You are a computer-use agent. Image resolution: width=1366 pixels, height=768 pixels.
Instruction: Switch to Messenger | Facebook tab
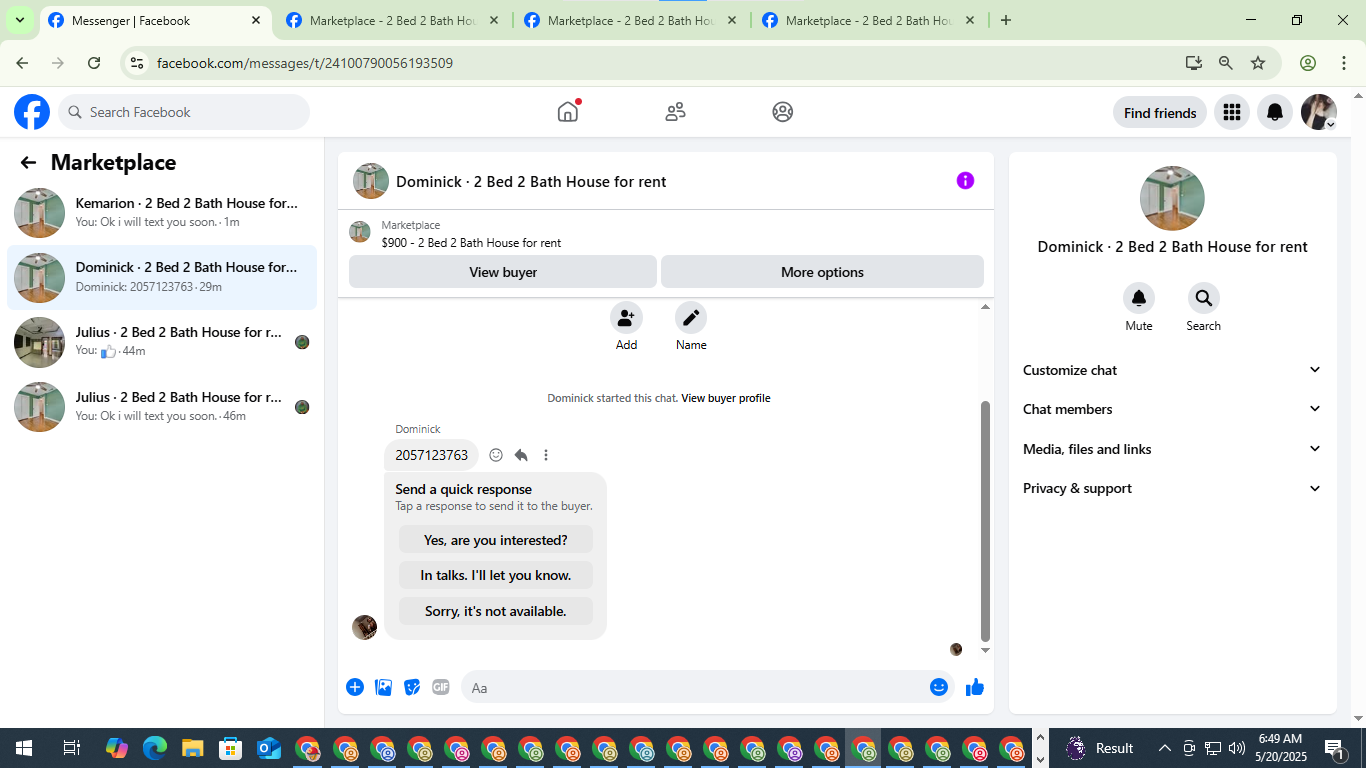(155, 20)
